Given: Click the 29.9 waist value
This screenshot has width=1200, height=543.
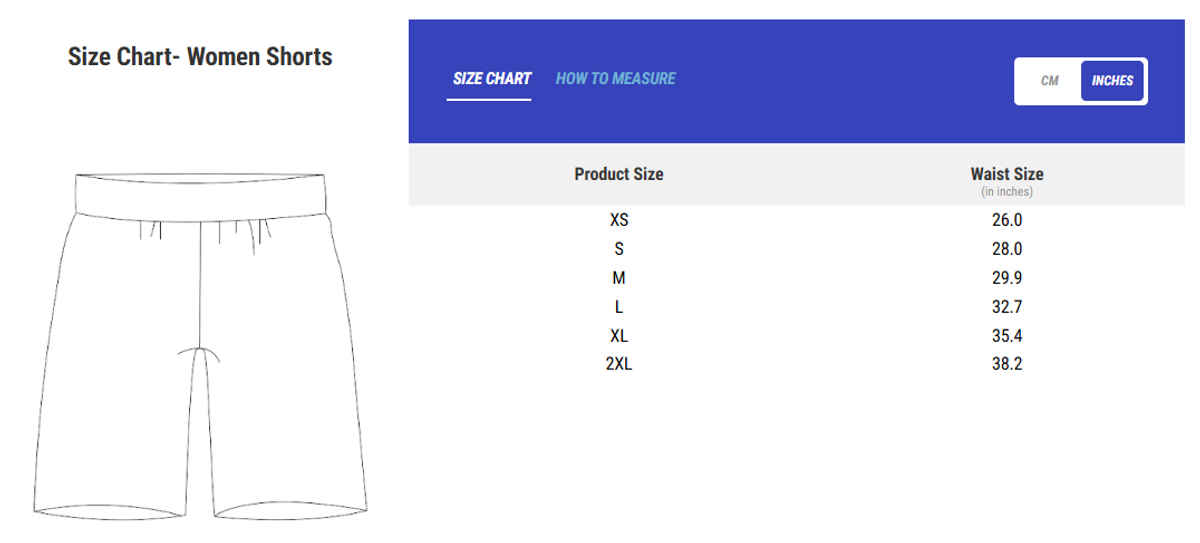Looking at the screenshot, I should (x=1006, y=278).
